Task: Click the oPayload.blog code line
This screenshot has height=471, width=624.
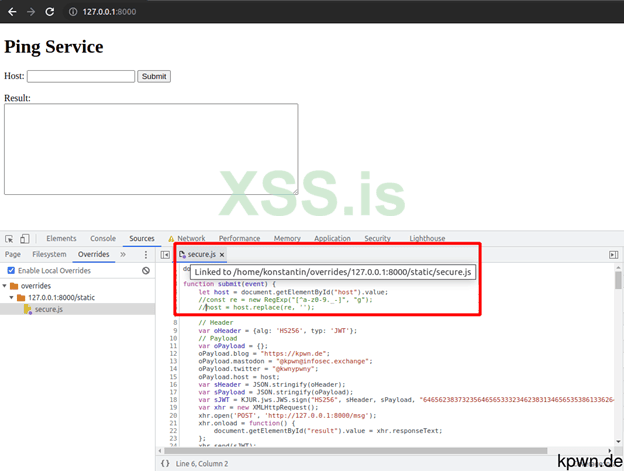Action: click(x=264, y=353)
